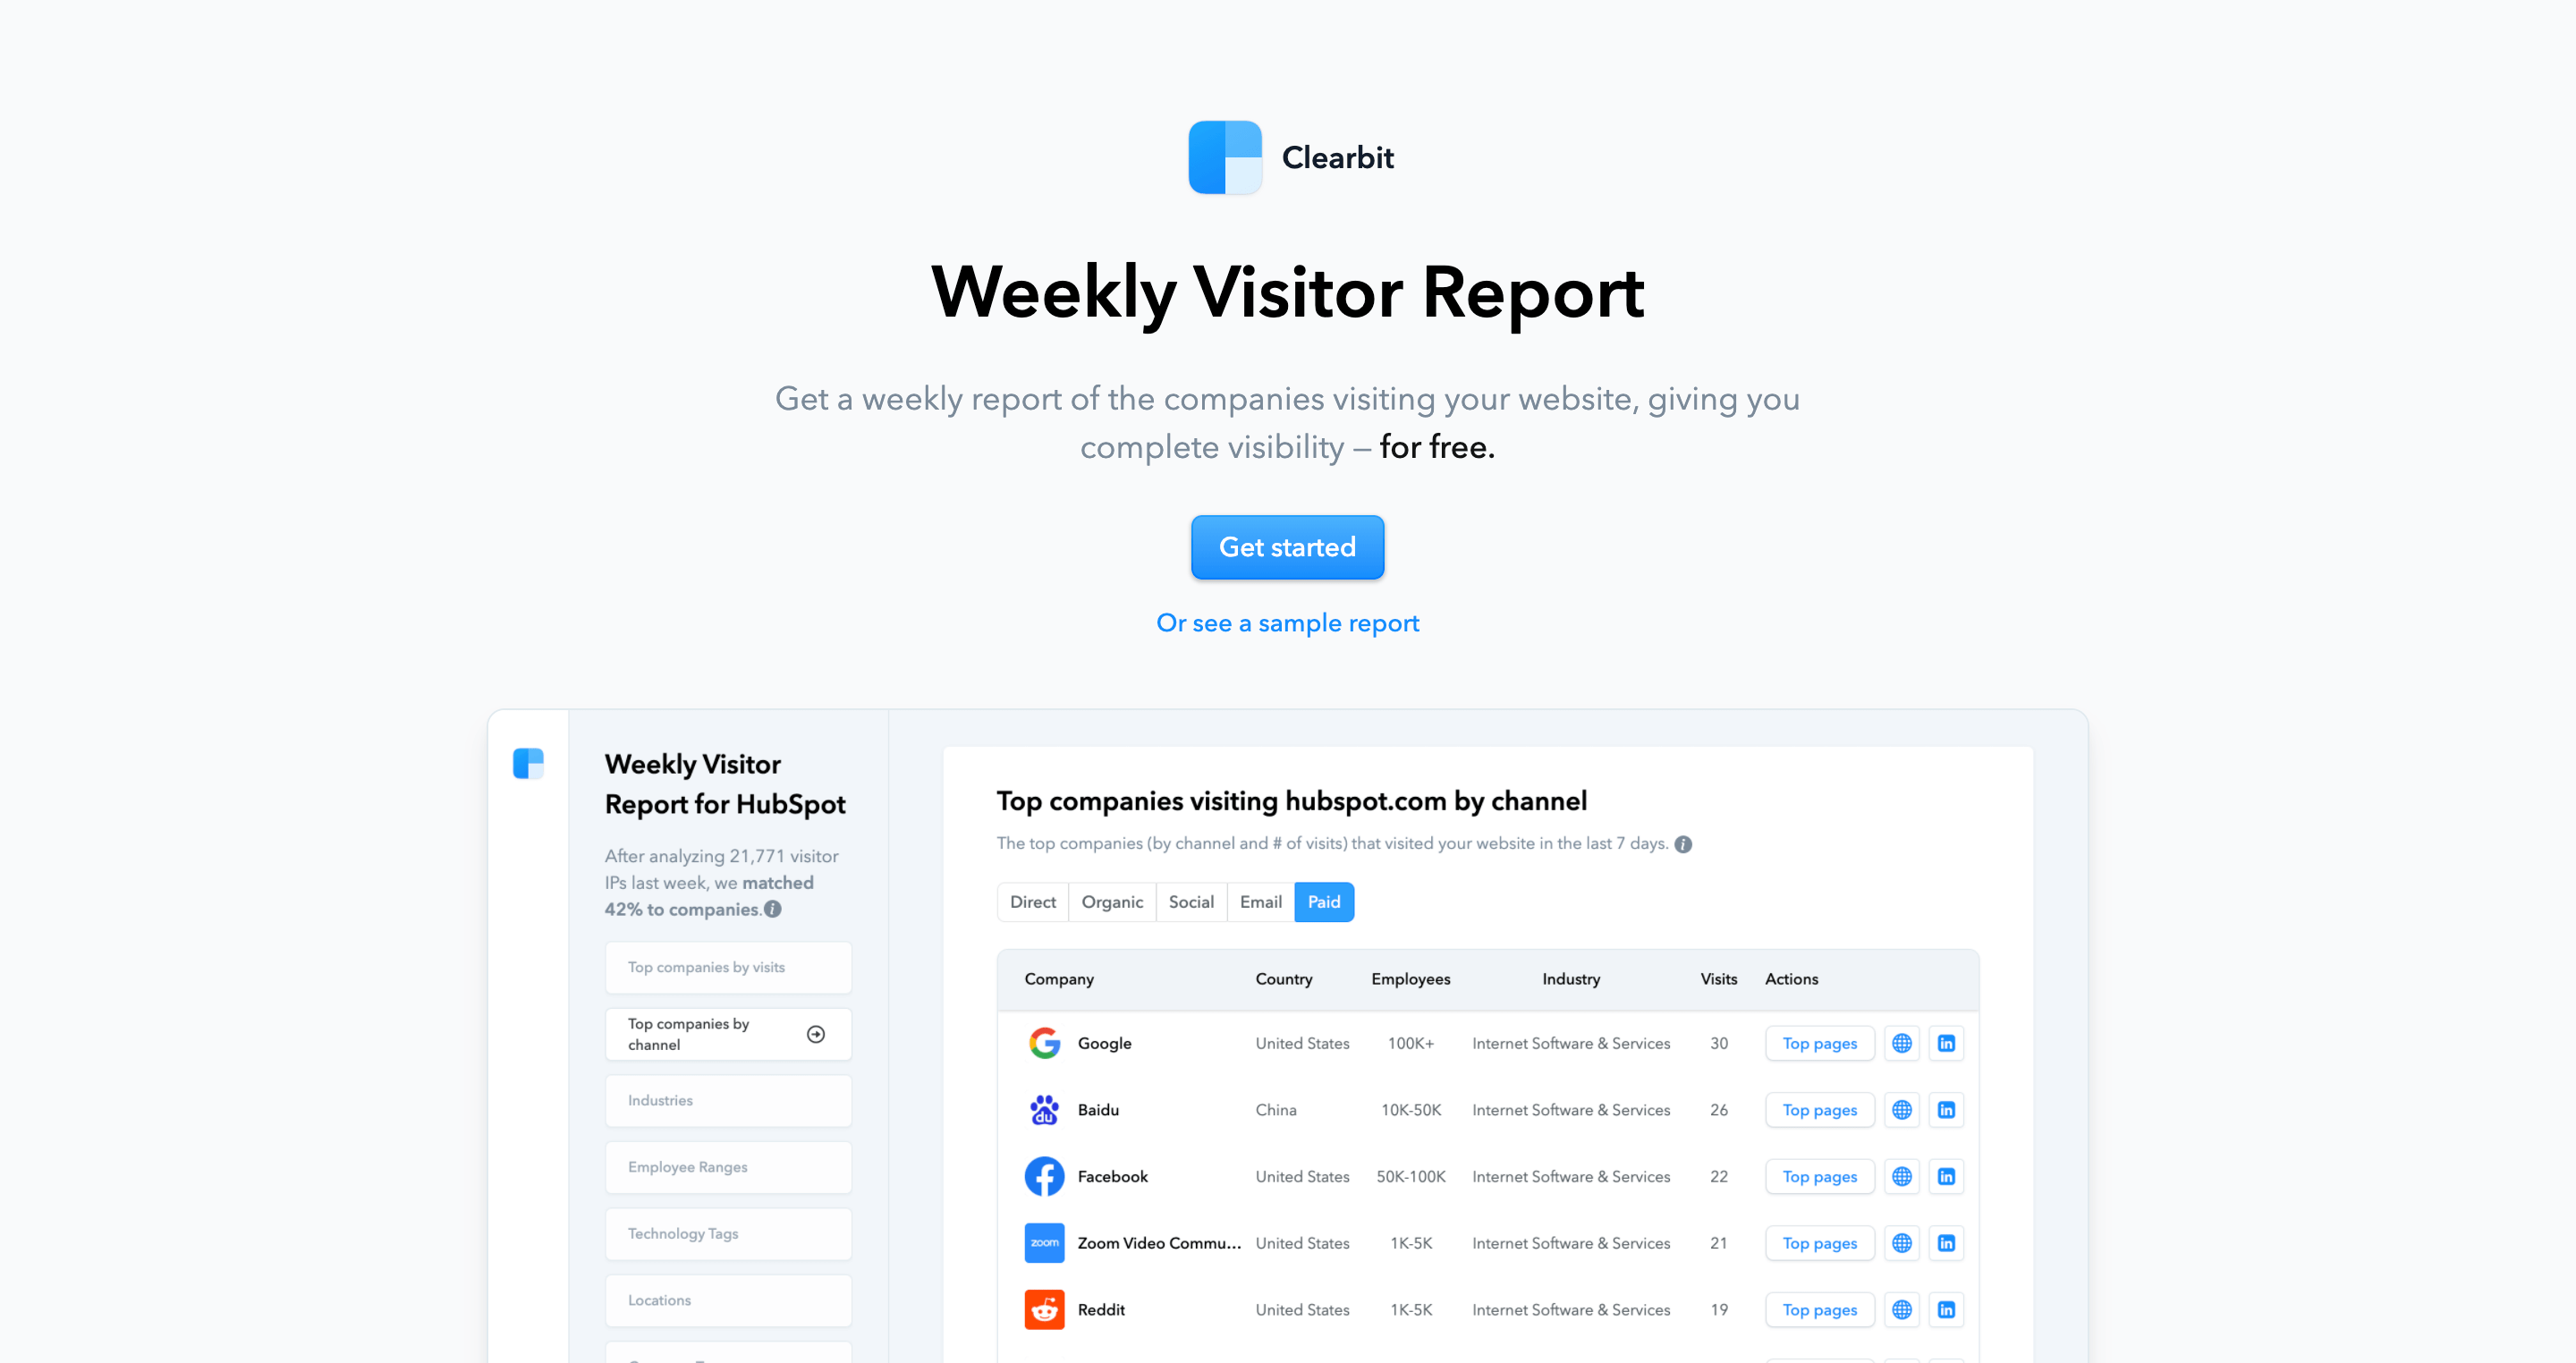Viewport: 2576px width, 1363px height.
Task: Click Google's website globe icon
Action: coord(1902,1043)
